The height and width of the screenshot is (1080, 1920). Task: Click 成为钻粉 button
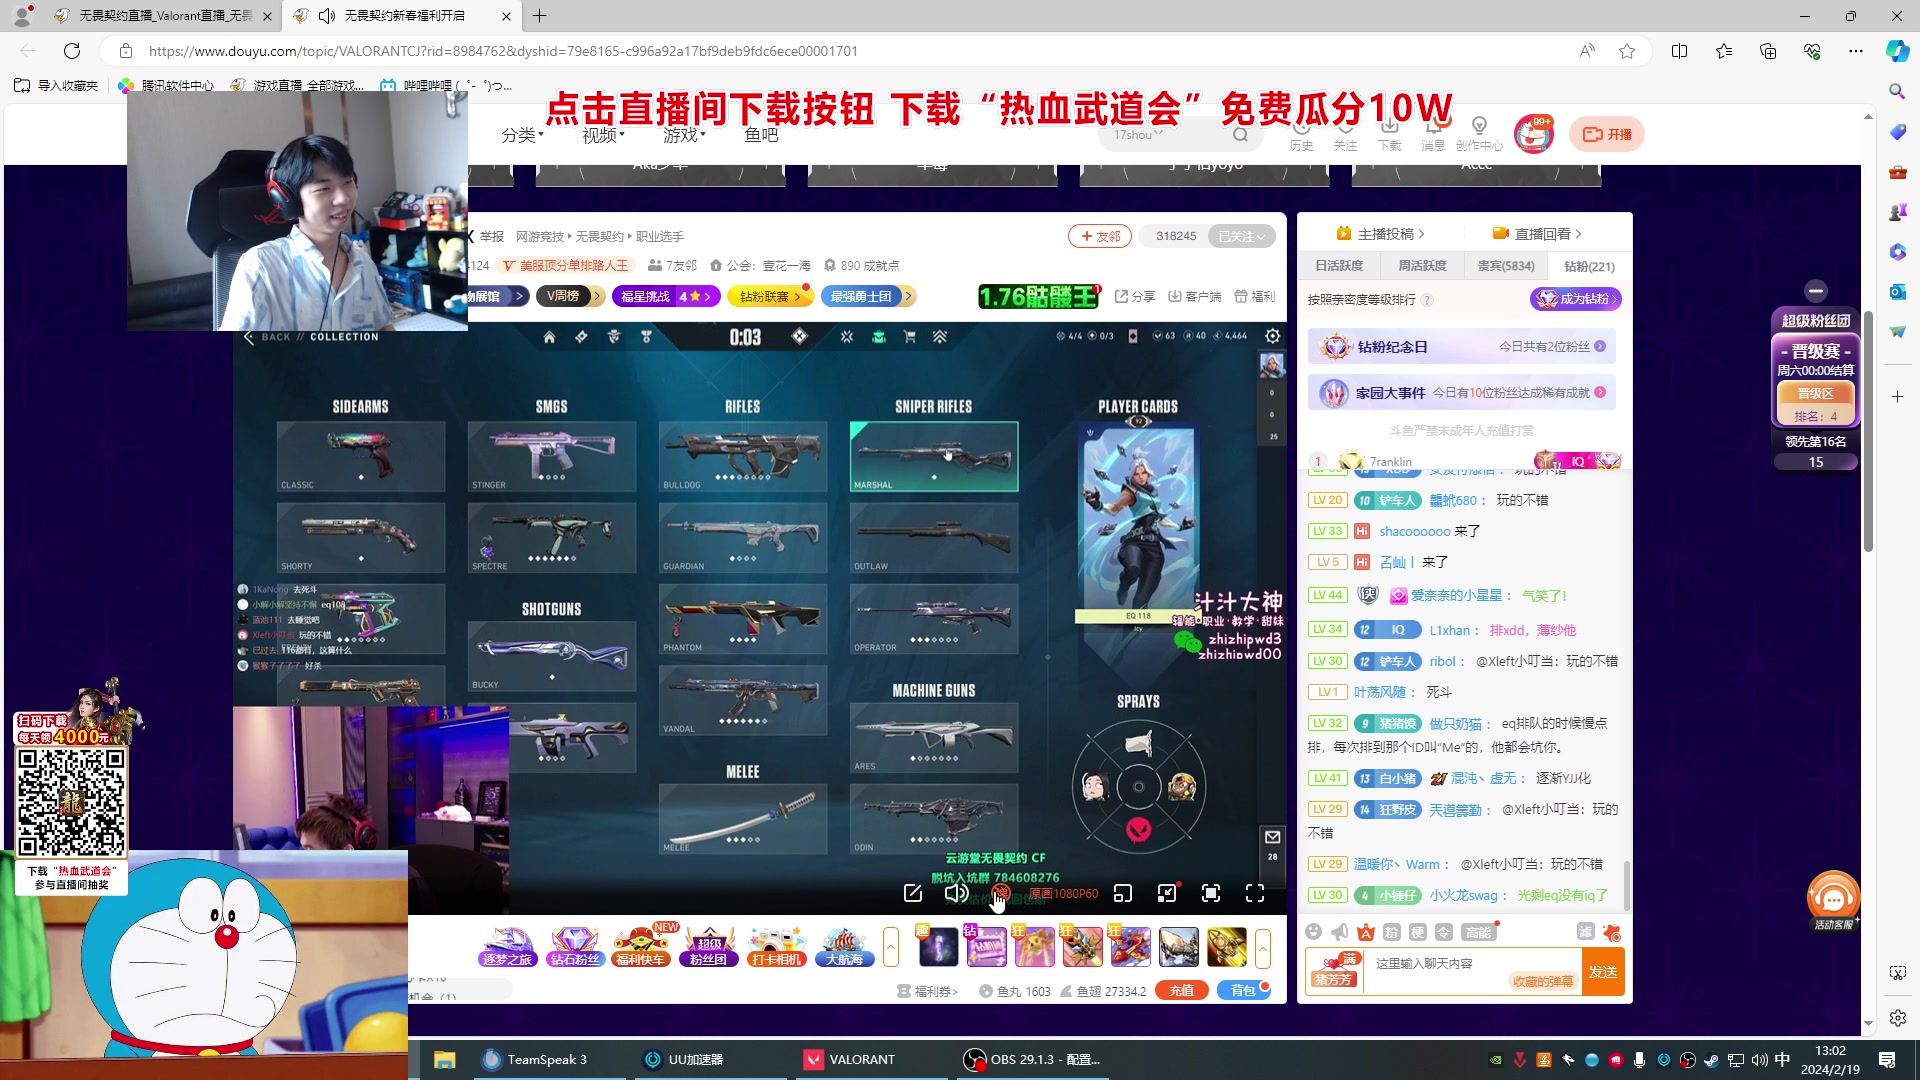click(x=1575, y=299)
